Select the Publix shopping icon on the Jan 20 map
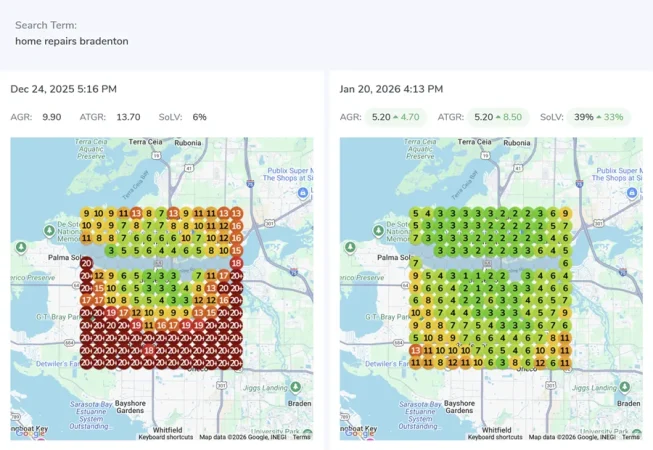 (x=632, y=193)
